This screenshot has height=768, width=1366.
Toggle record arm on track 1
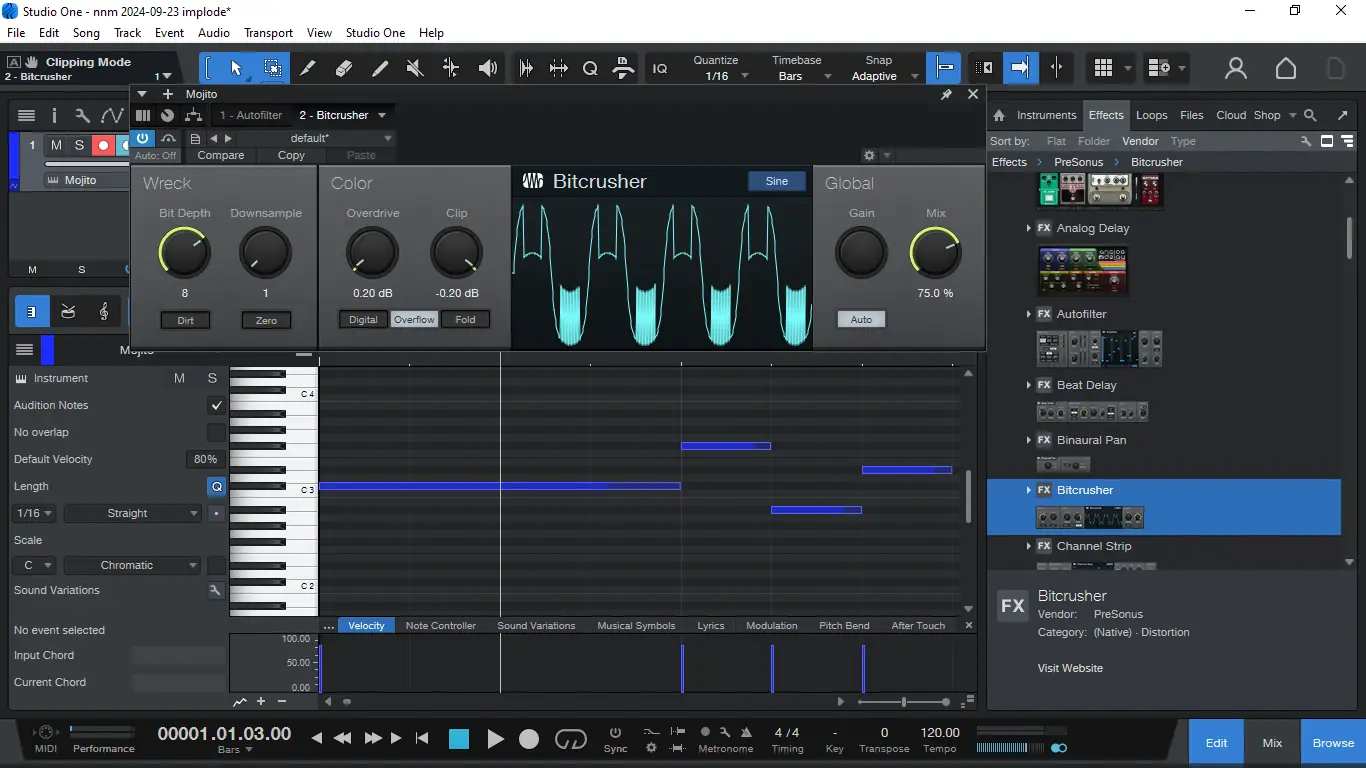coord(103,146)
